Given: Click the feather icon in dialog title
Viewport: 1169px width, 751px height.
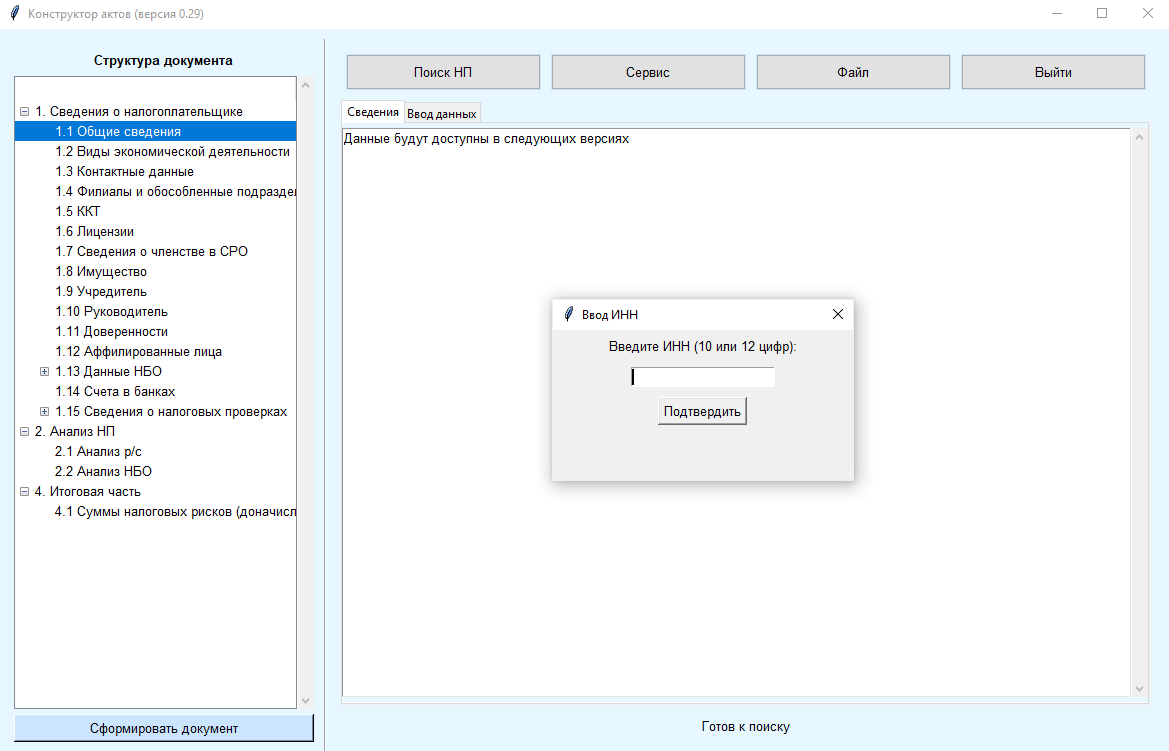Looking at the screenshot, I should click(x=569, y=314).
